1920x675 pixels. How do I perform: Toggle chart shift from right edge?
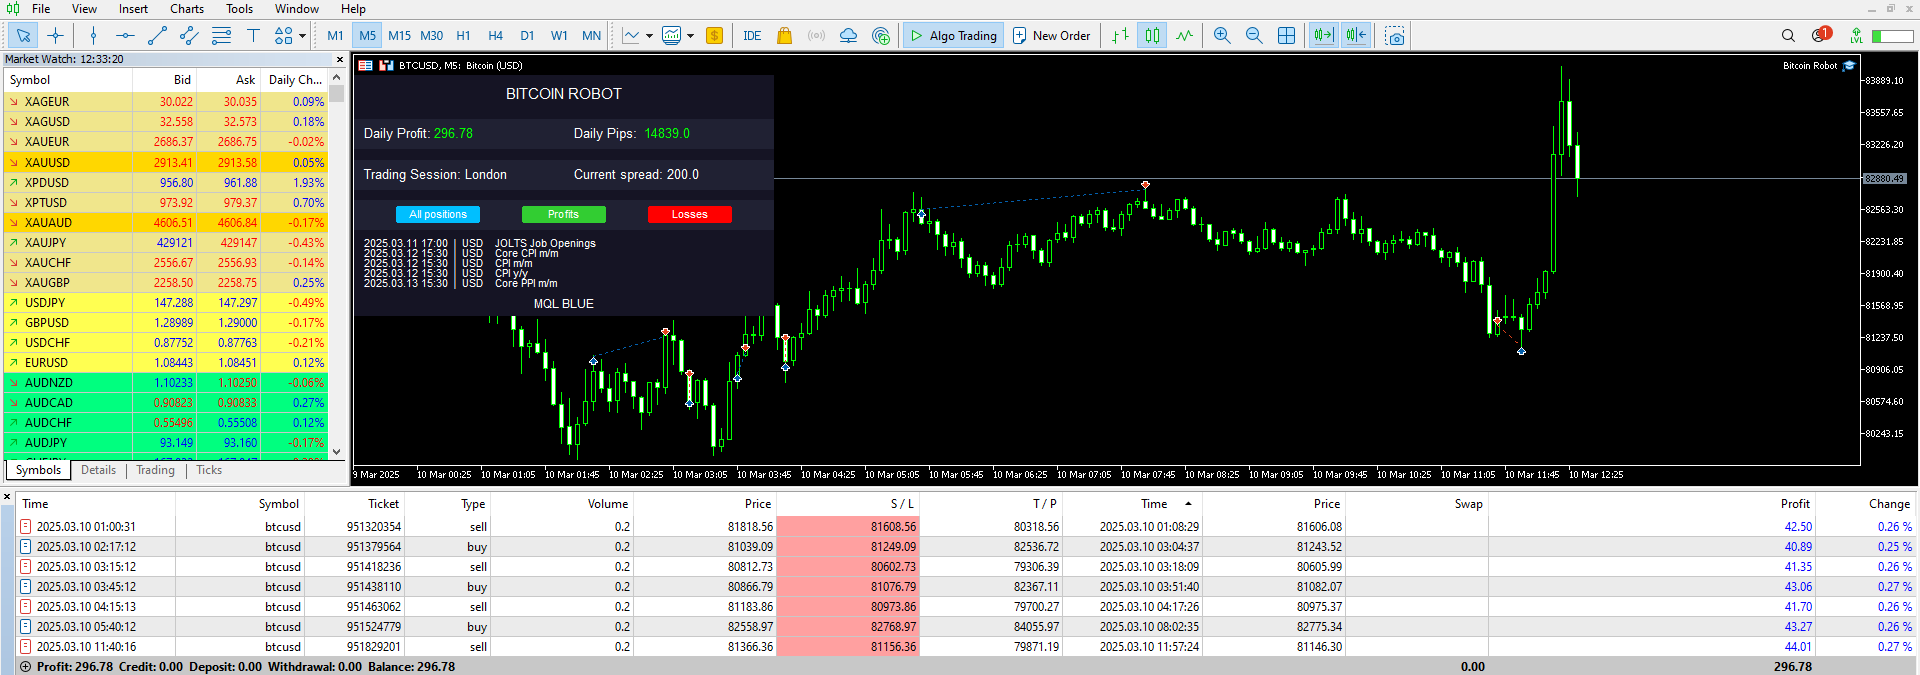[x=1356, y=36]
